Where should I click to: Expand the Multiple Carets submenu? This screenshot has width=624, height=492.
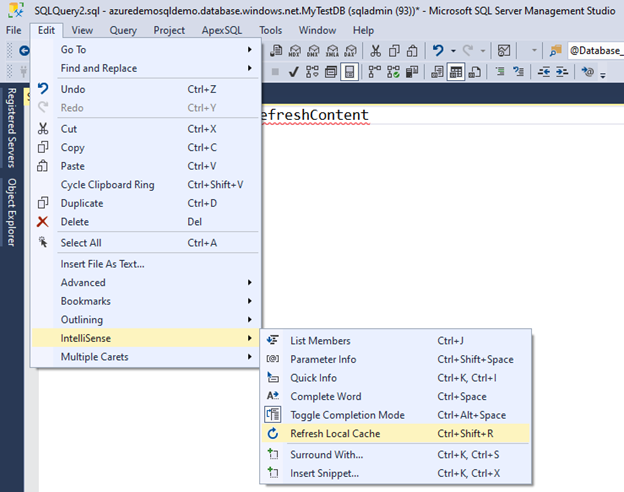[146, 357]
